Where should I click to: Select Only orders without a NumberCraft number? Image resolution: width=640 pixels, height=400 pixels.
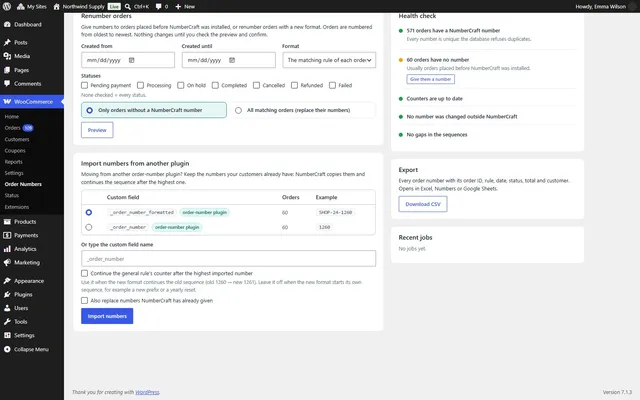pos(154,110)
